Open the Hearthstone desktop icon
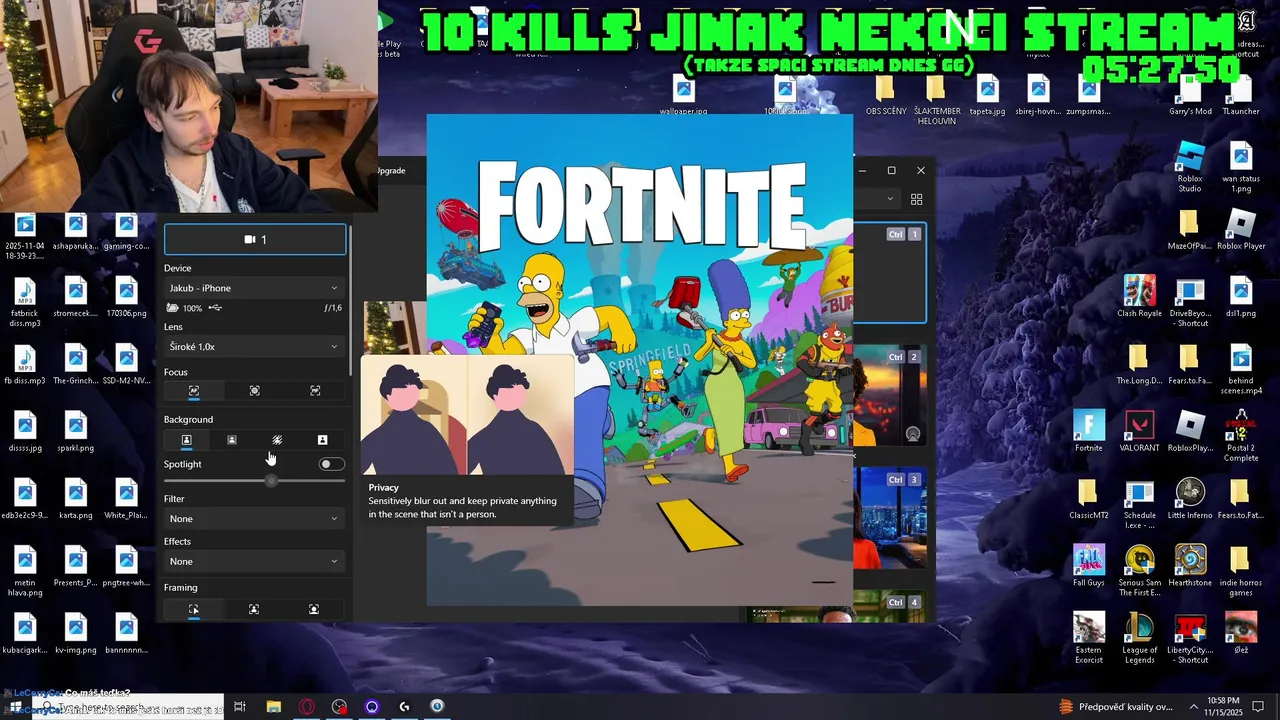Viewport: 1280px width, 720px height. tap(1190, 566)
